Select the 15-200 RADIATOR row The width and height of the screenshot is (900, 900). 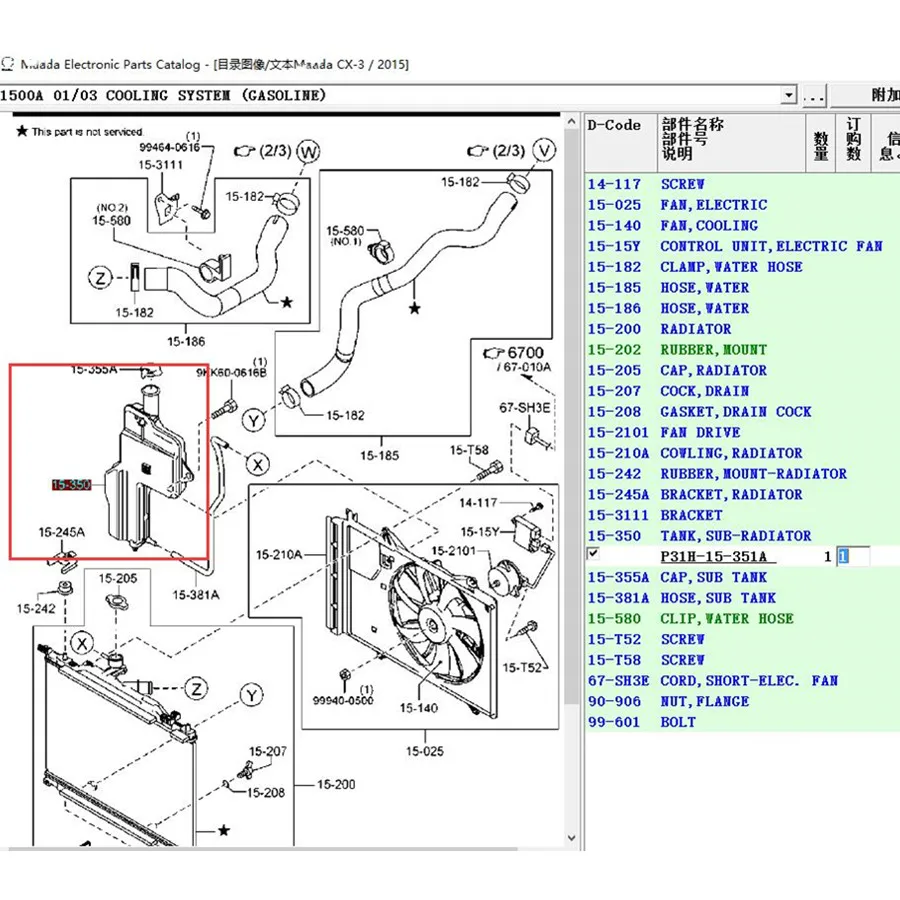point(742,329)
